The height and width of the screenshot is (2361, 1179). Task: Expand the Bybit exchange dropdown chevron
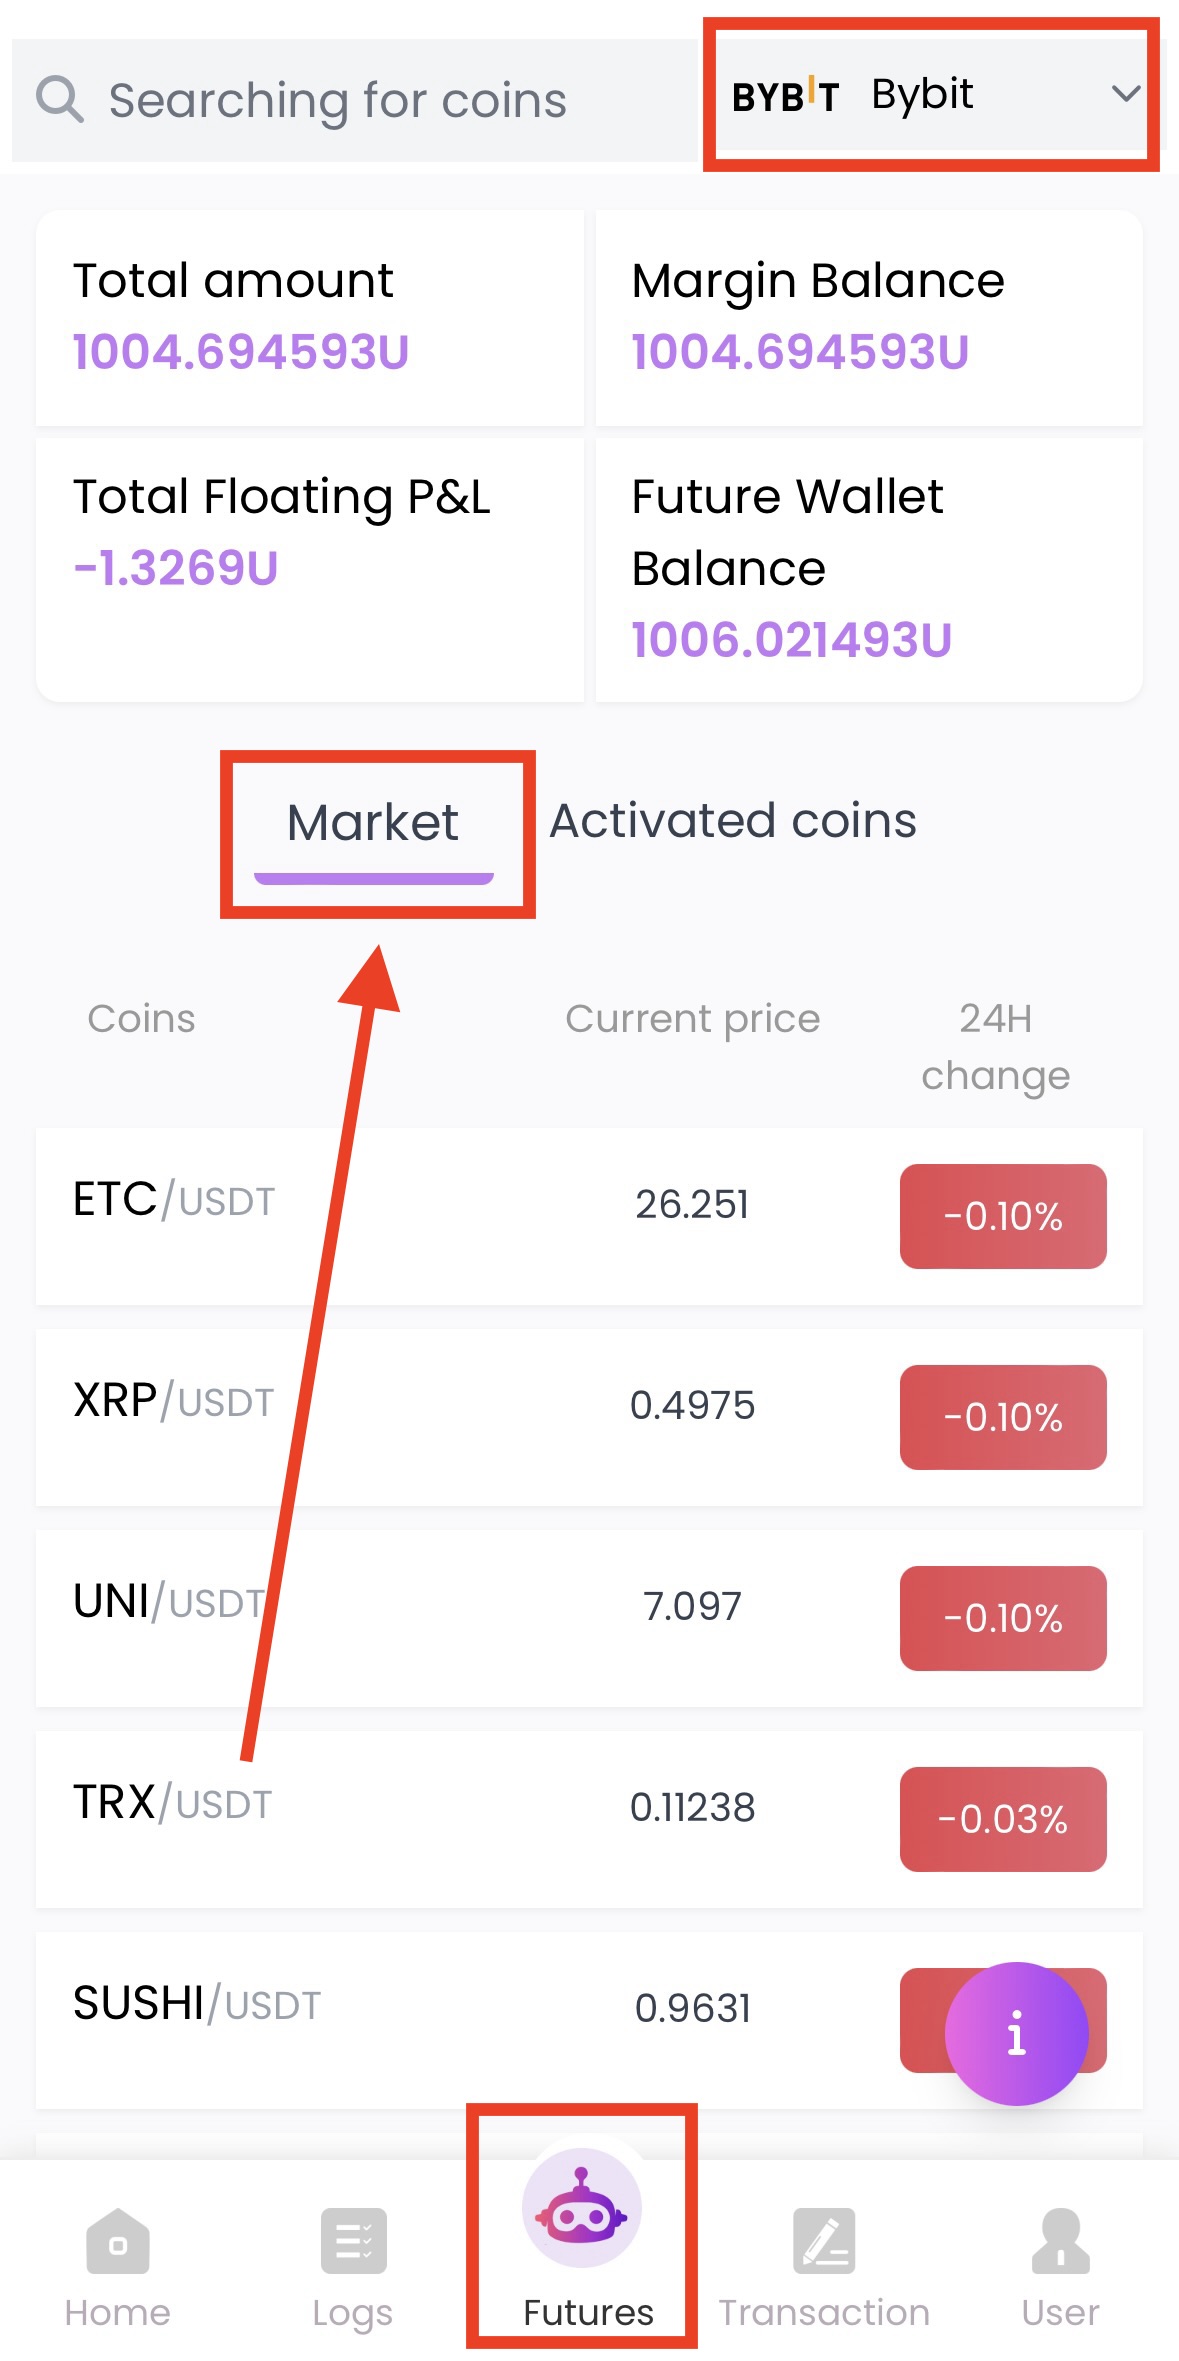[x=1126, y=95]
